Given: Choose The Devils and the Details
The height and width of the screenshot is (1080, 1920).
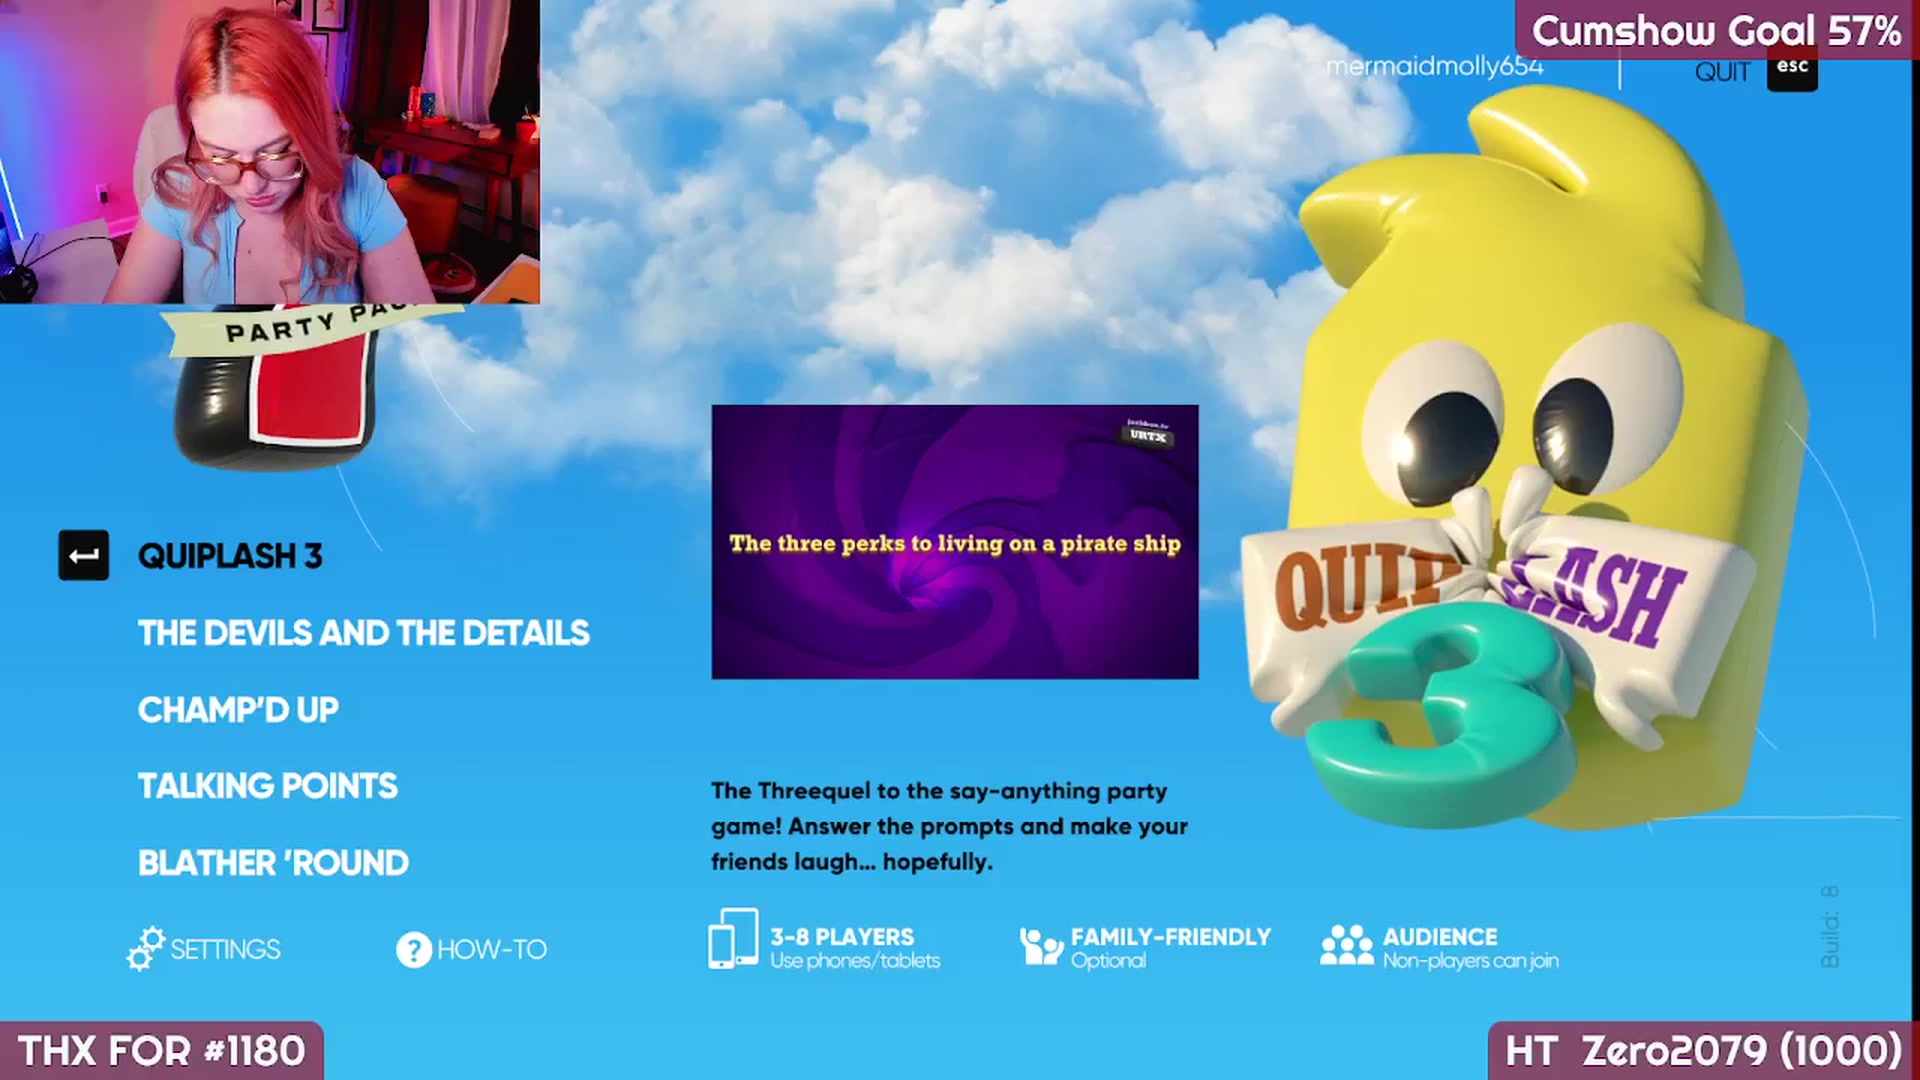Looking at the screenshot, I should click(364, 633).
